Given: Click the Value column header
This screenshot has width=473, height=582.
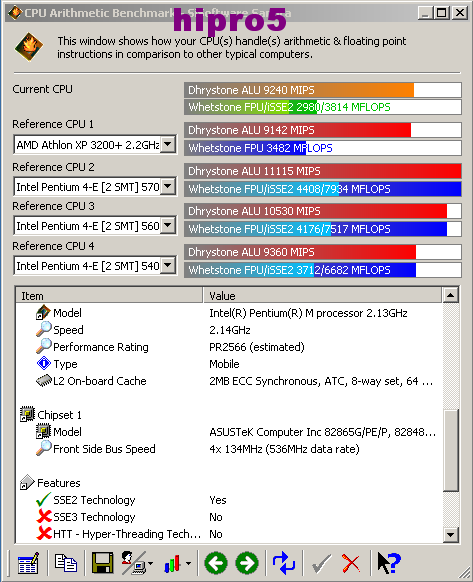Looking at the screenshot, I should point(323,295).
